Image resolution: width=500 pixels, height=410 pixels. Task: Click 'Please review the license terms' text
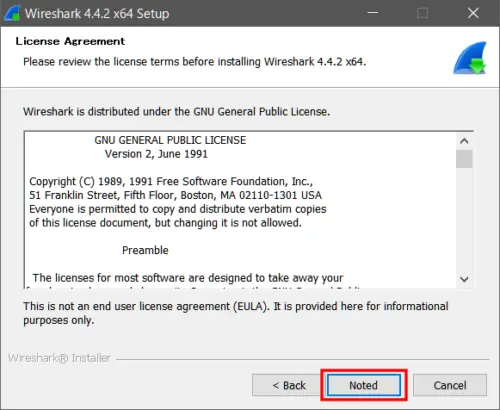point(195,62)
